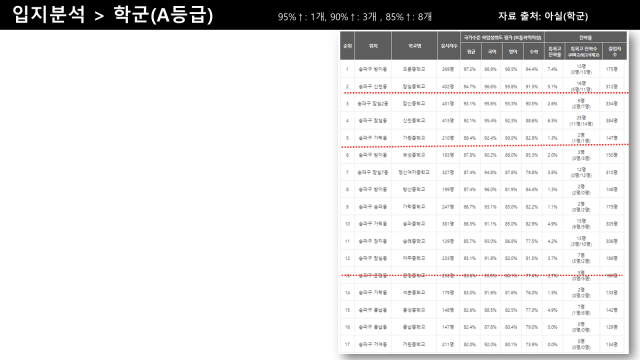Select the 7.4% 진학률 cell in row 1
Screen dimensions: 640x360
(x=552, y=69)
